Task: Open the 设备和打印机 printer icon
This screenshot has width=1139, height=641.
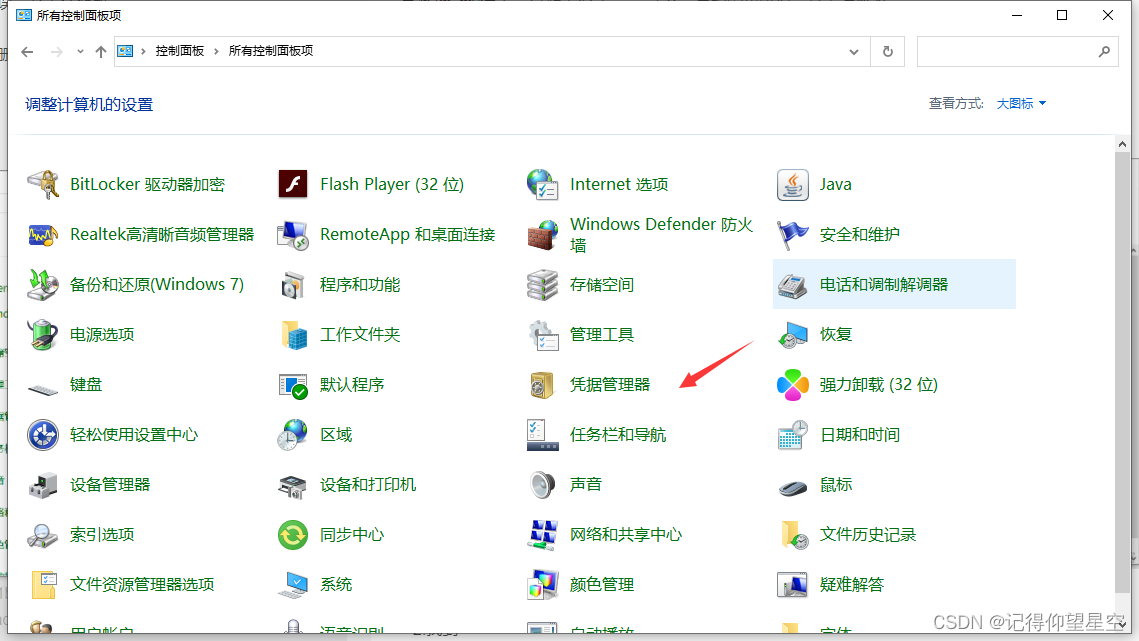Action: [293, 486]
